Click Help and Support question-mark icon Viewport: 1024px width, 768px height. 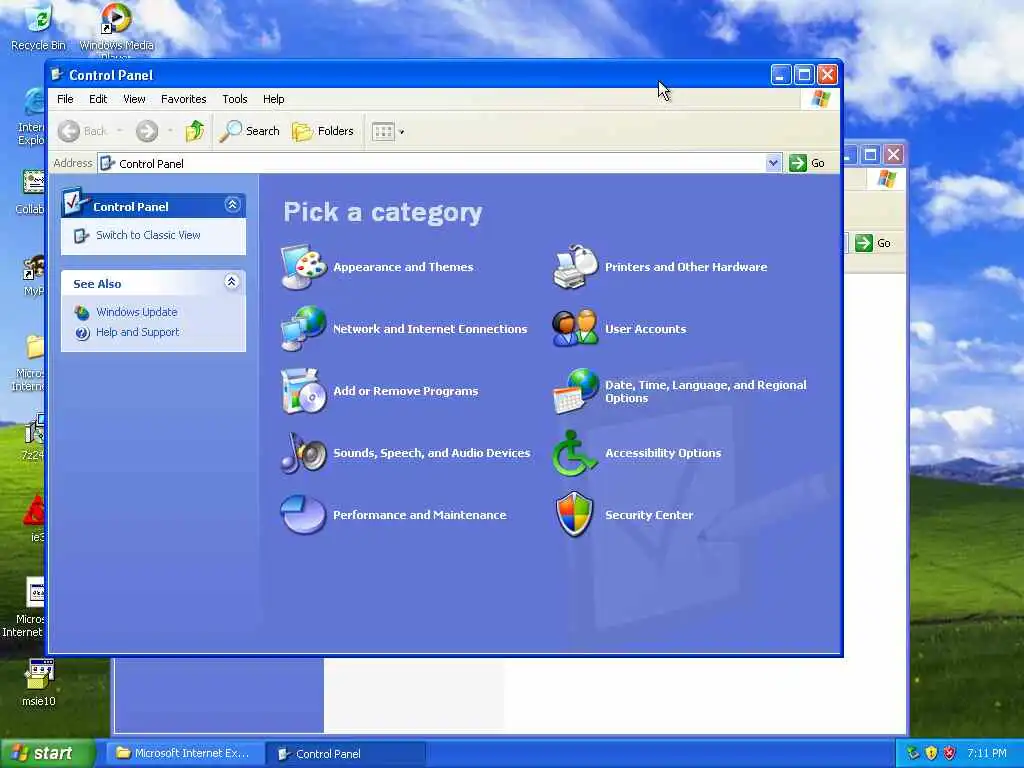[82, 333]
